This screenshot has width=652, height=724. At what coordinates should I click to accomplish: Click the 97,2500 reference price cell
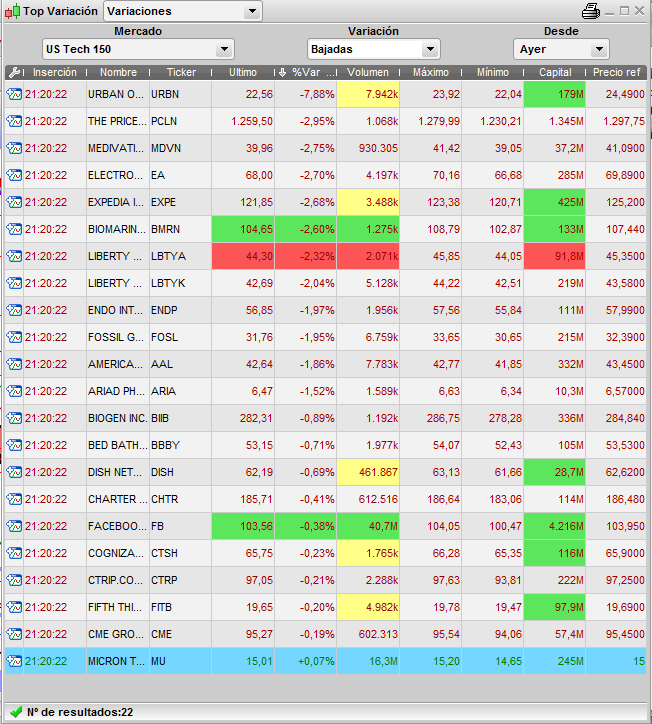[616, 580]
